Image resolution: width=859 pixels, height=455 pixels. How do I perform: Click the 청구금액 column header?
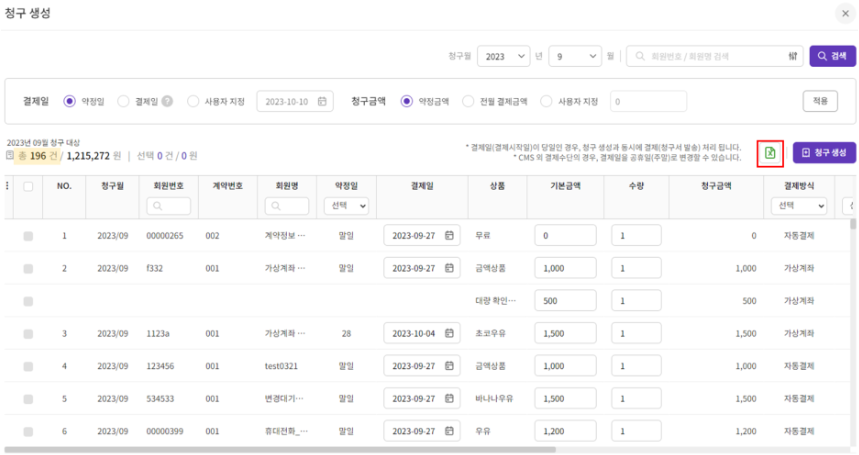pos(716,186)
